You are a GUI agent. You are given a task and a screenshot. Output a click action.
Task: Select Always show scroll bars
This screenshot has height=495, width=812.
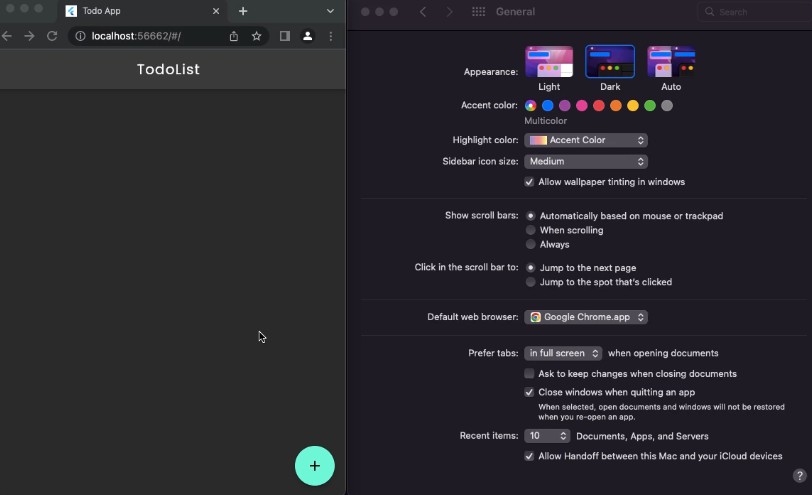tap(530, 244)
